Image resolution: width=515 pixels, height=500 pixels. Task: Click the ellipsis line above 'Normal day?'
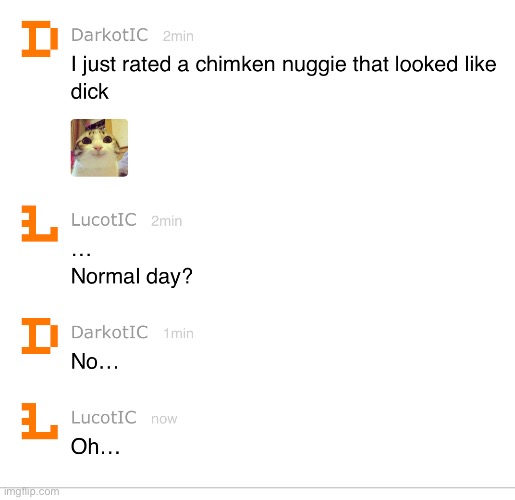[81, 255]
